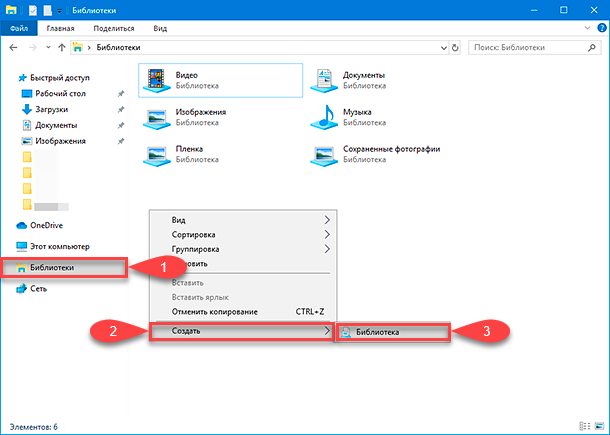The height and width of the screenshot is (435, 610).
Task: Open the Пленка library icon
Action: pos(157,154)
